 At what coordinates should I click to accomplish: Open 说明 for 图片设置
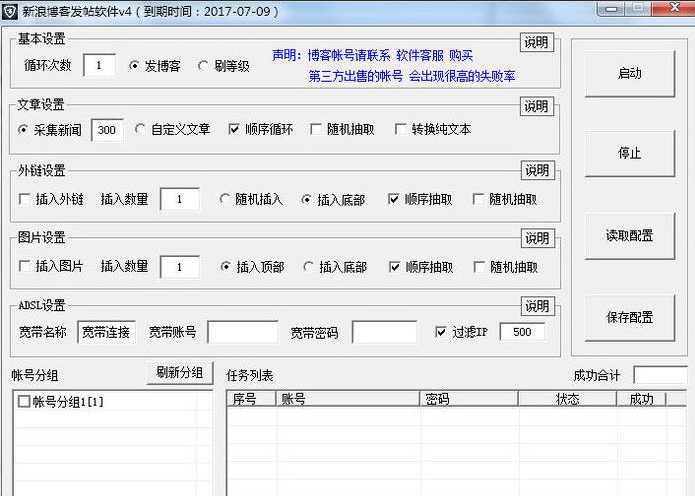537,238
